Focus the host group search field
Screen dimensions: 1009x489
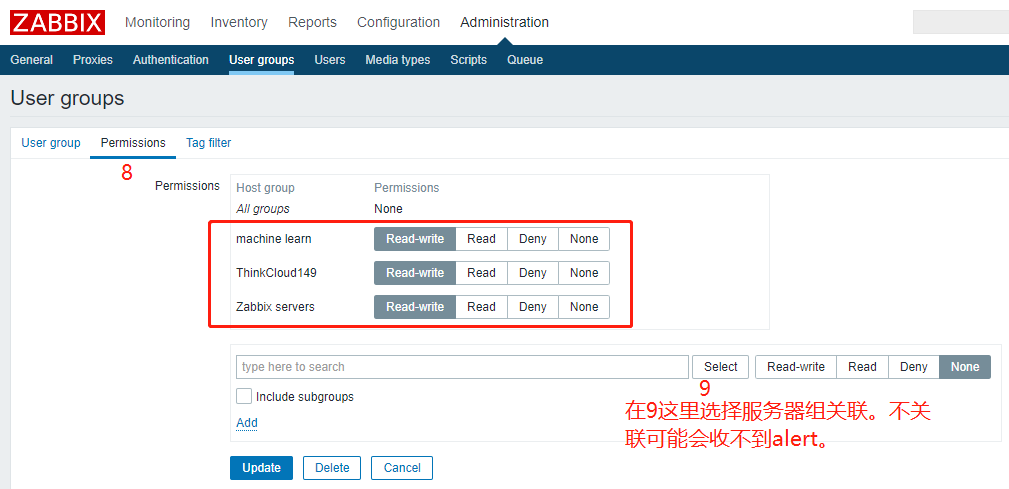(x=462, y=367)
